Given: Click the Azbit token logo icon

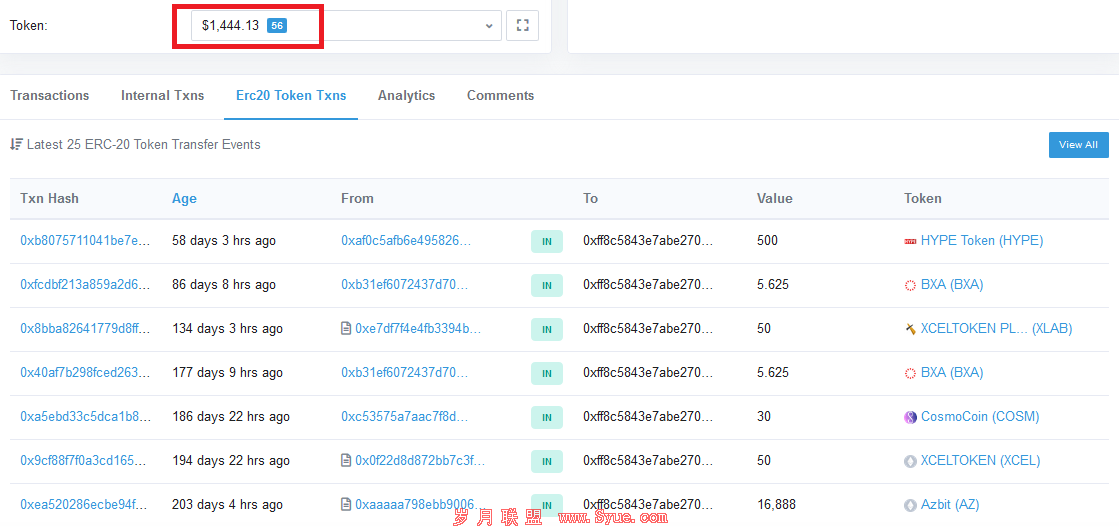Looking at the screenshot, I should 910,506.
